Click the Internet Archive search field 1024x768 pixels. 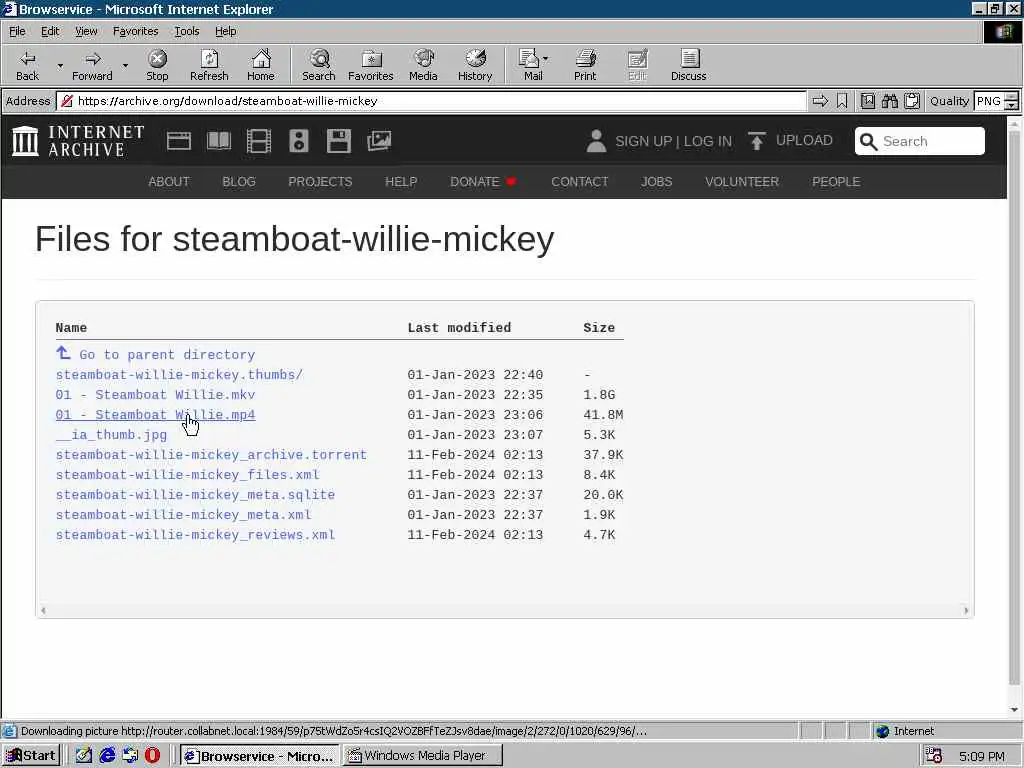[x=920, y=141]
